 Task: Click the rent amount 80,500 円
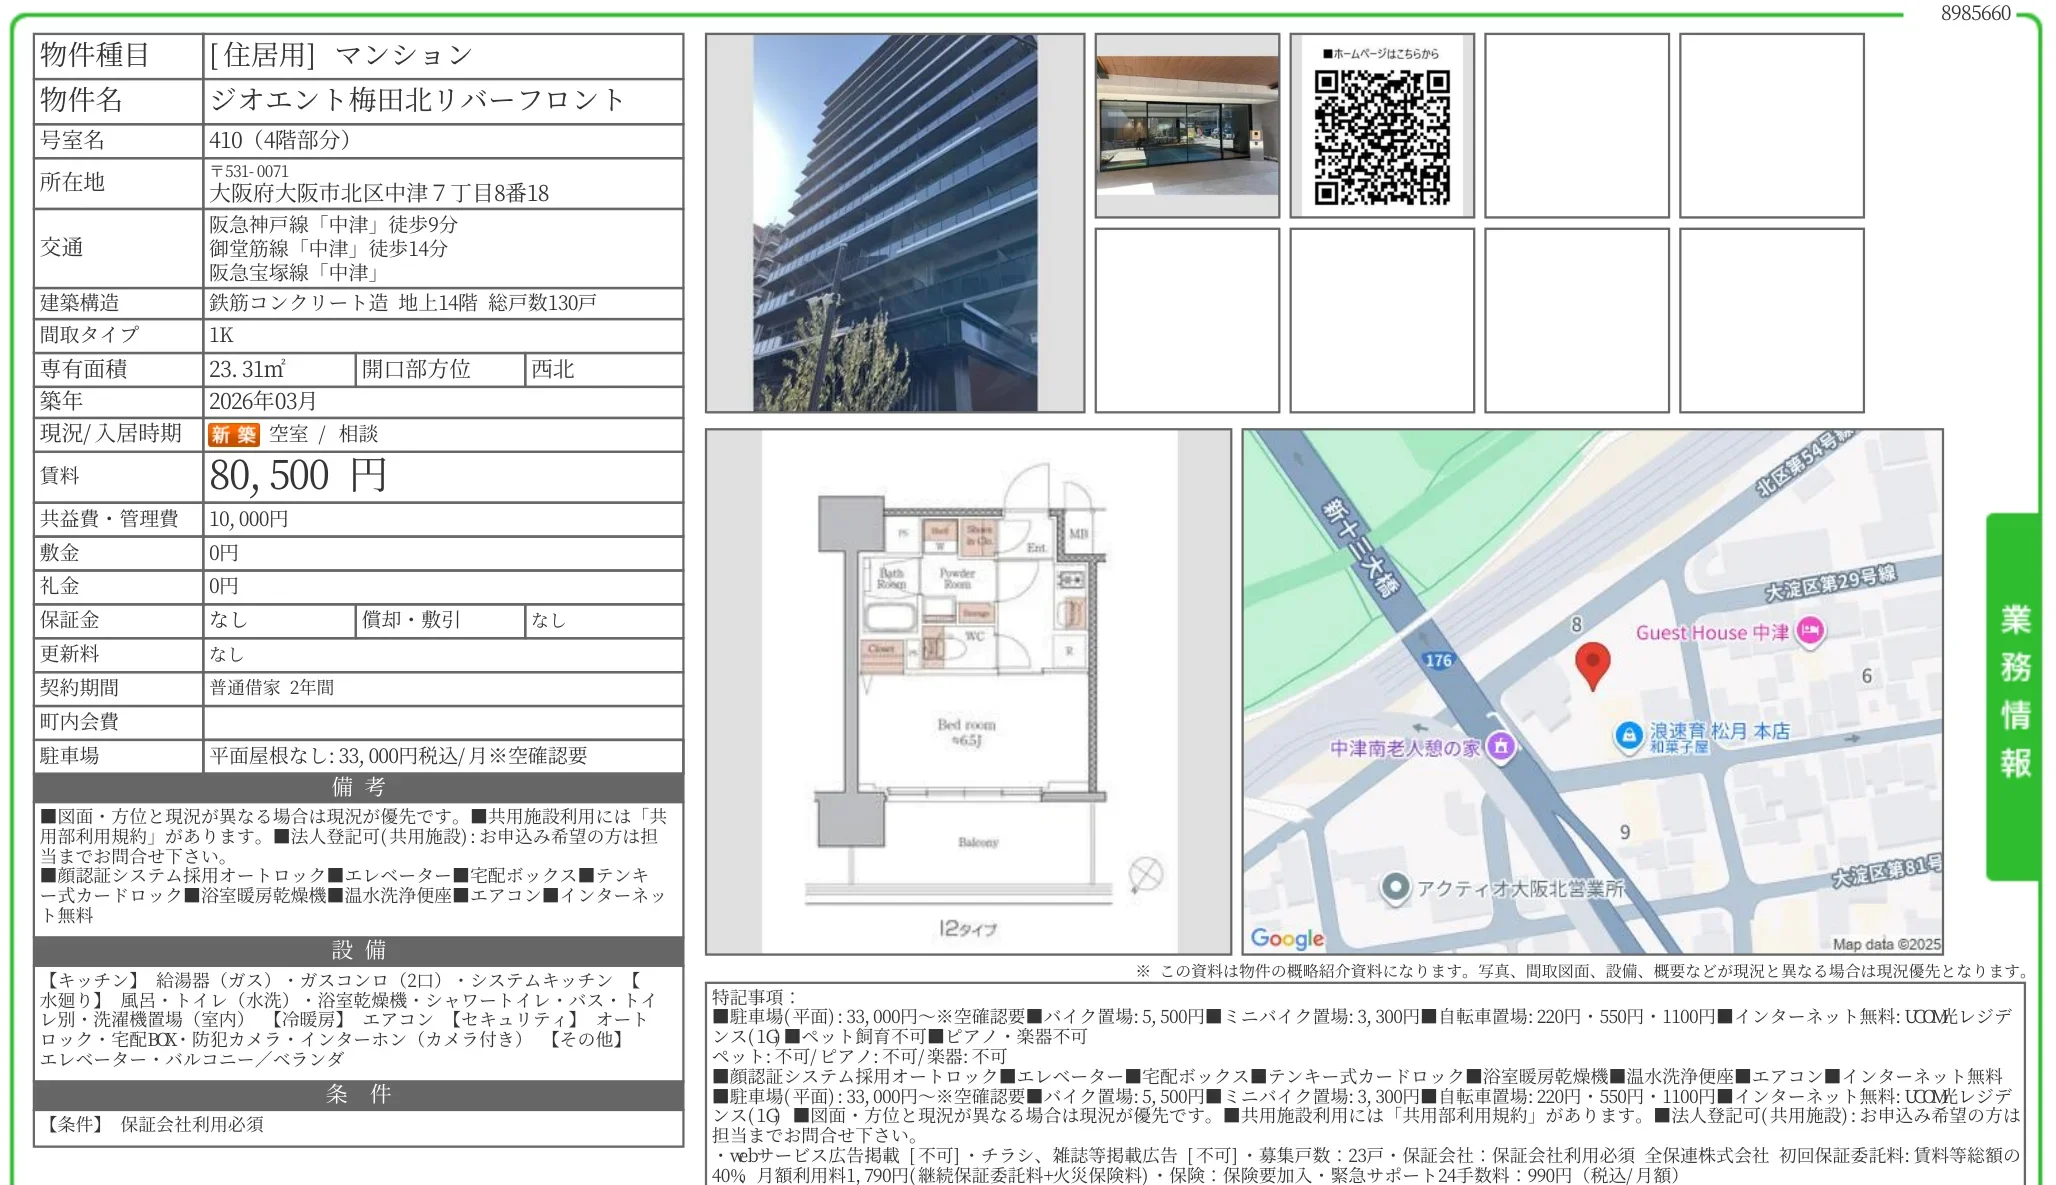(x=298, y=476)
